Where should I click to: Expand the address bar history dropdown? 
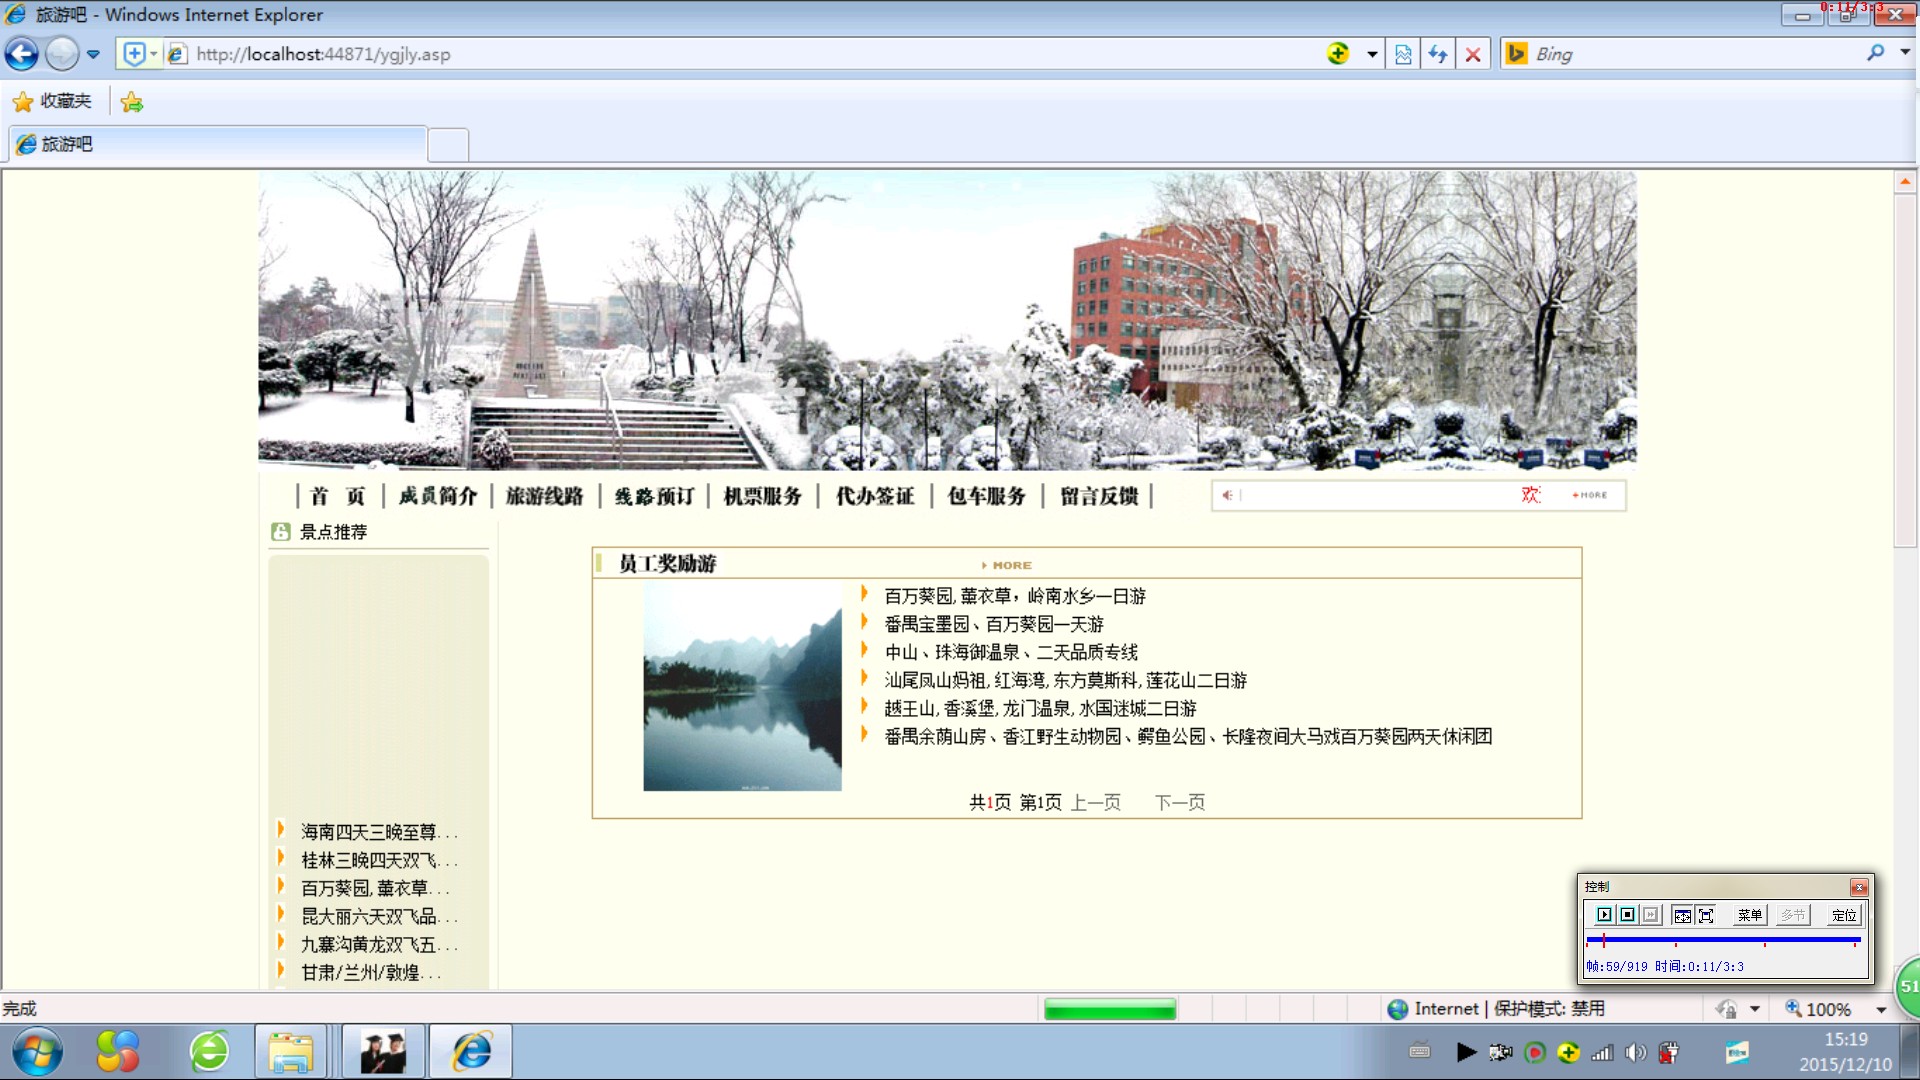pos(1372,54)
